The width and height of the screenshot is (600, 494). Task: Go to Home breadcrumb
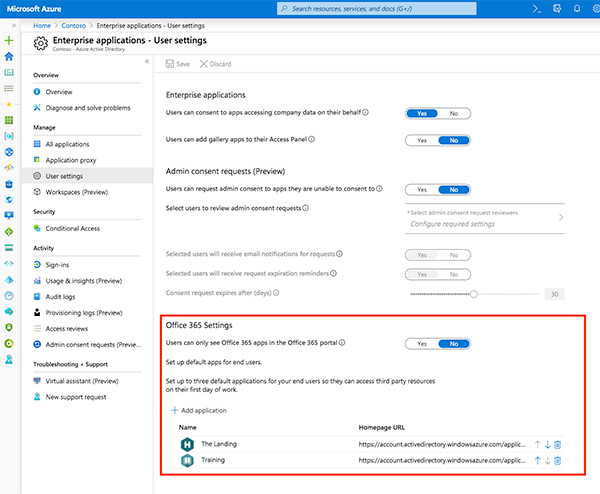[x=42, y=26]
